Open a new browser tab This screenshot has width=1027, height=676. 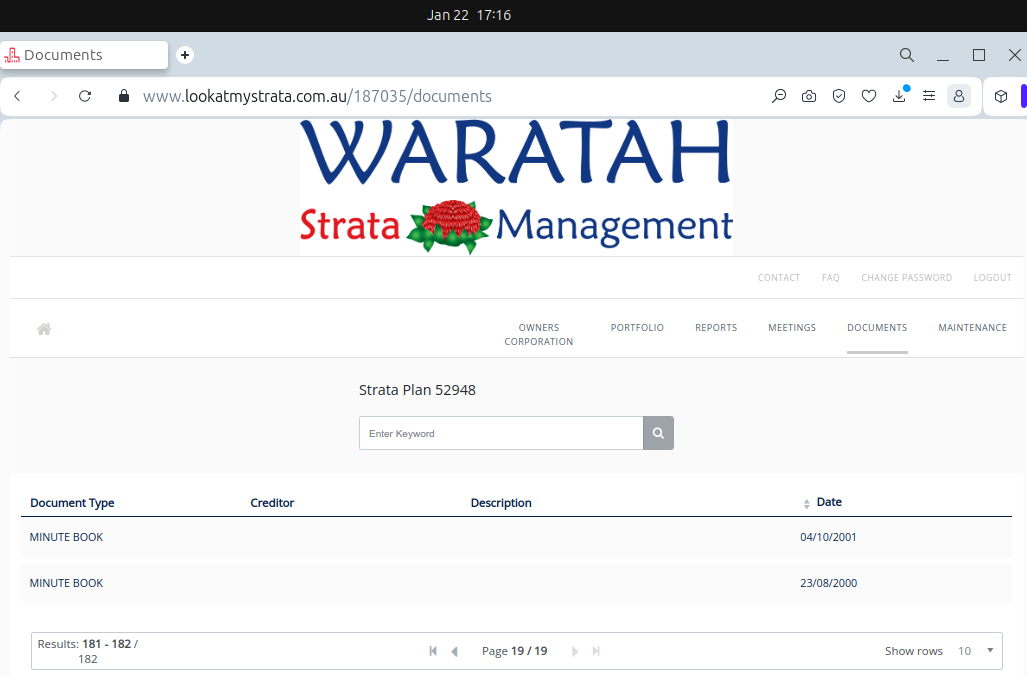point(185,55)
